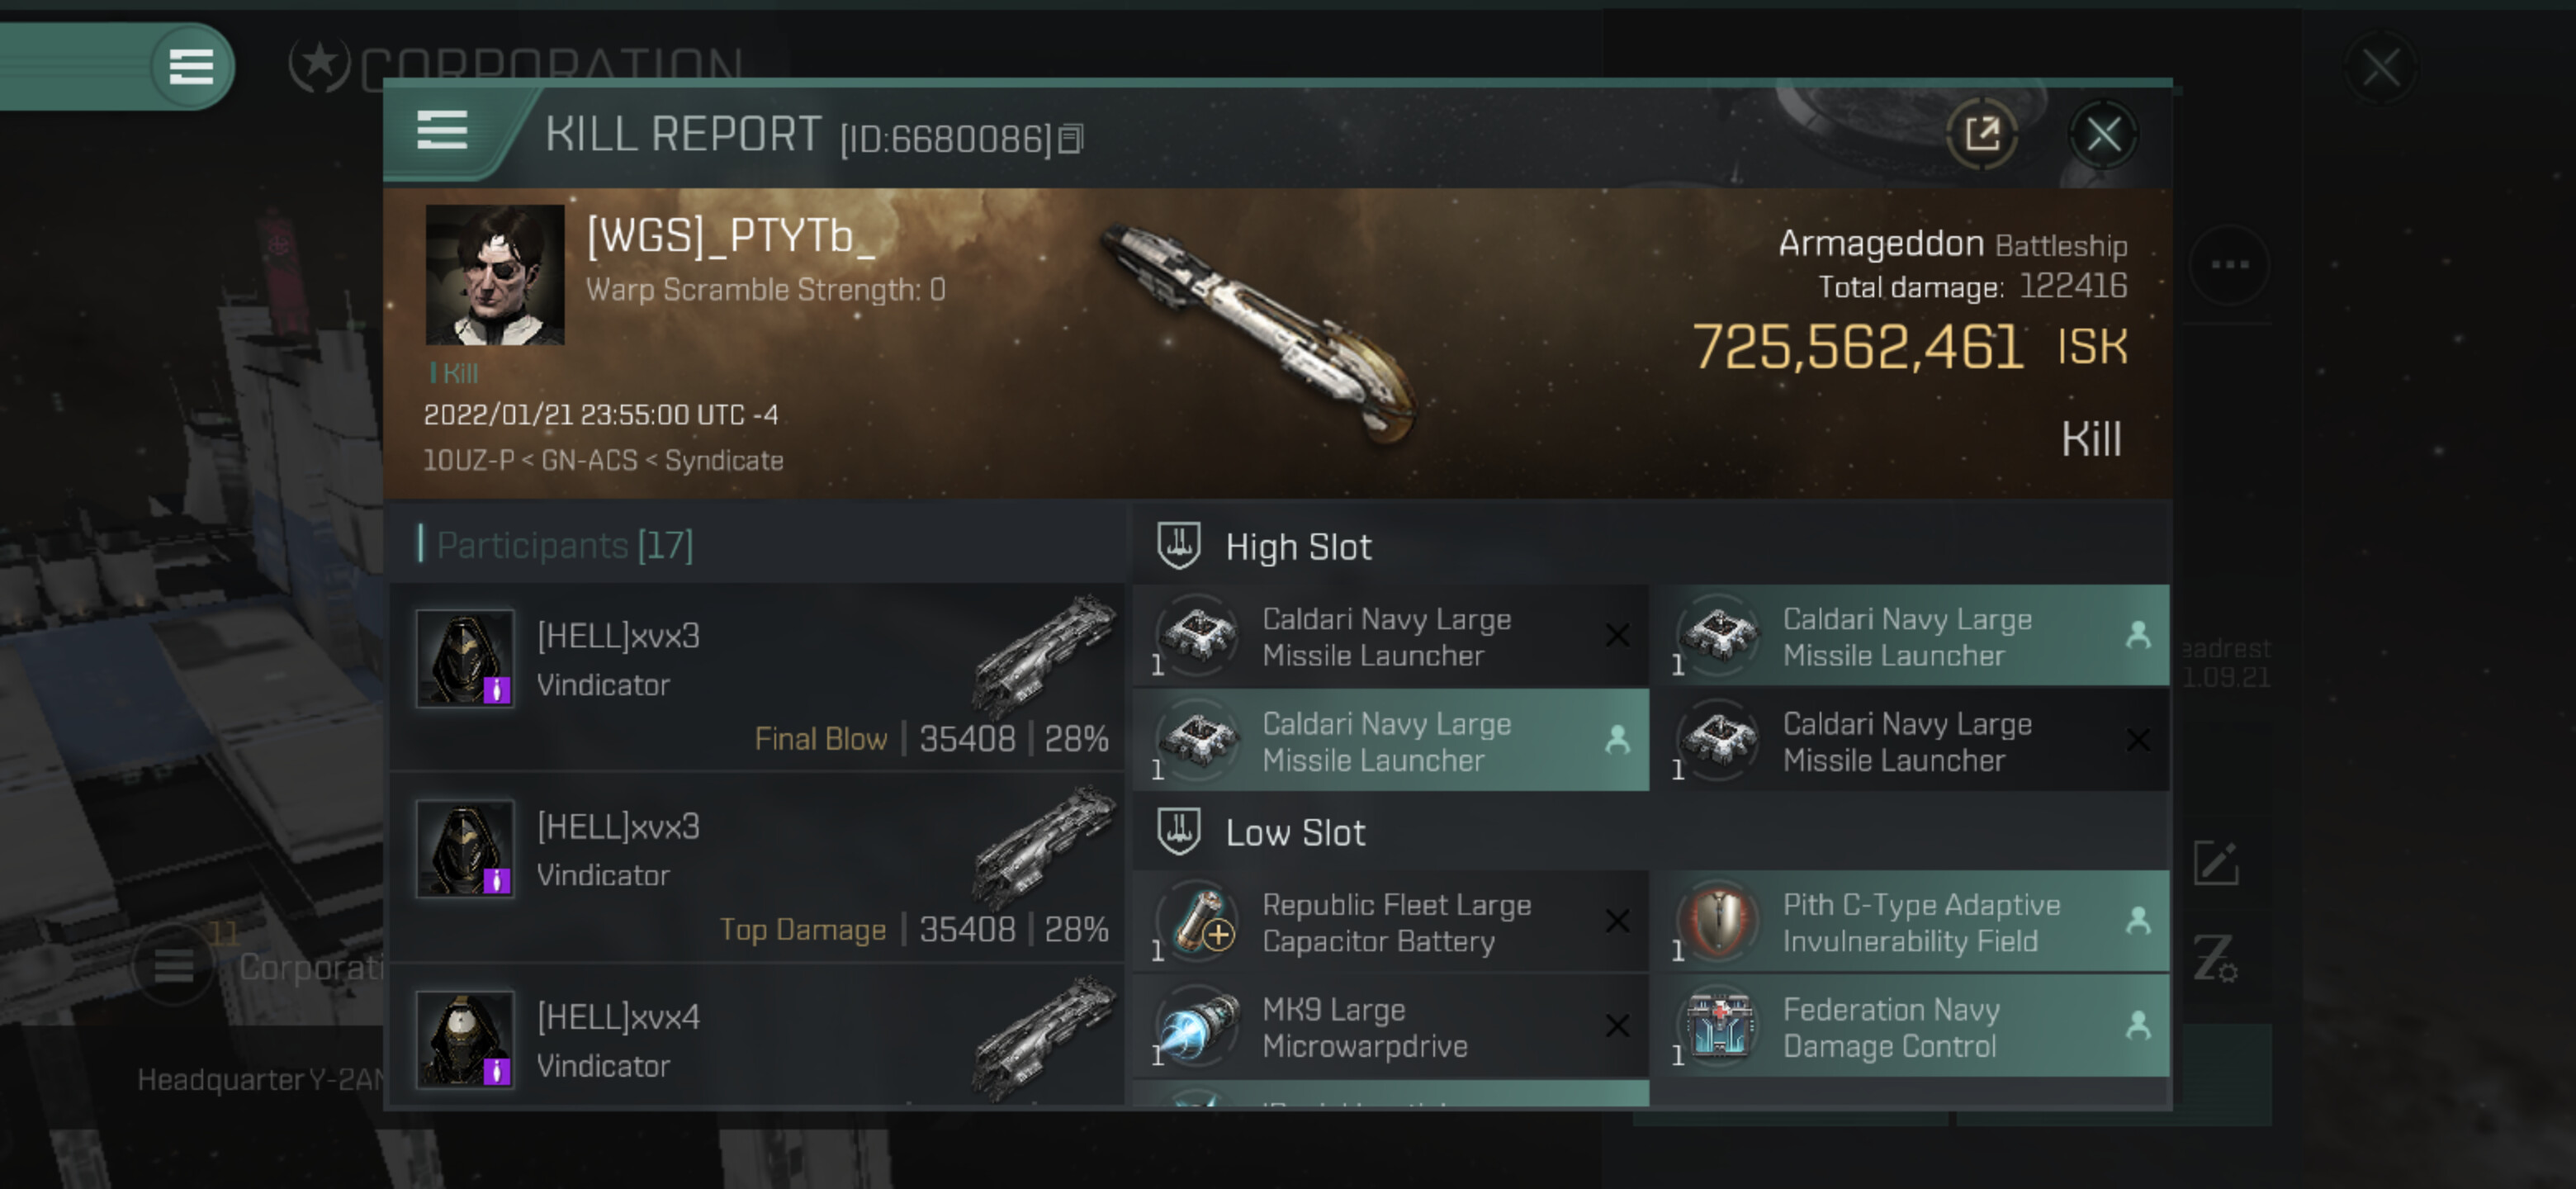The height and width of the screenshot is (1189, 2576).
Task: Open the [HELL]xvx3 Final Blow participant entry
Action: click(757, 677)
